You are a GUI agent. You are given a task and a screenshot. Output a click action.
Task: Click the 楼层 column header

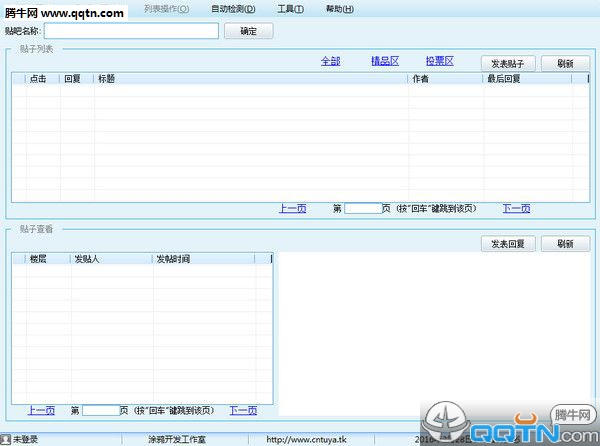tap(48, 259)
